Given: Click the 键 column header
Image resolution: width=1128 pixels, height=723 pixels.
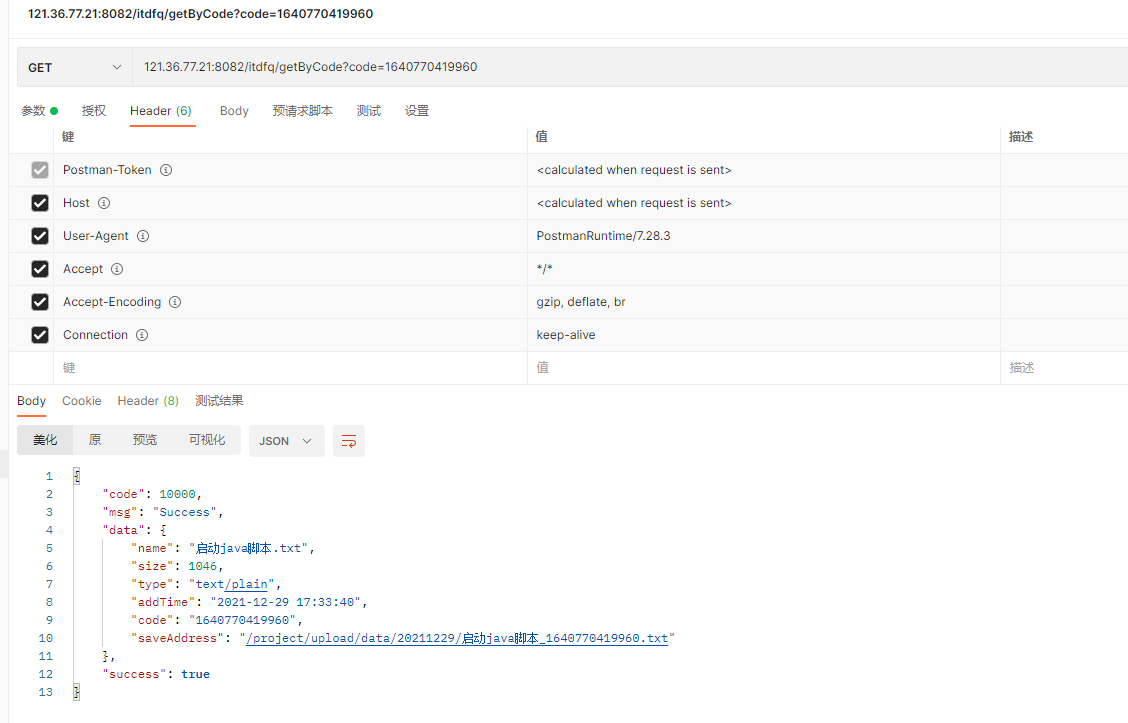Looking at the screenshot, I should click(x=68, y=137).
